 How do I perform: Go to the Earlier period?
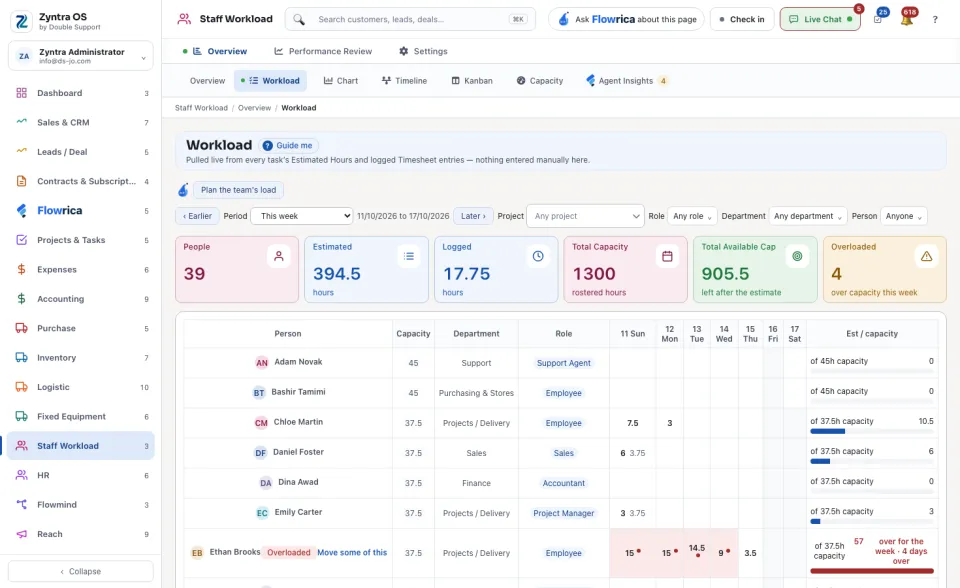(197, 216)
